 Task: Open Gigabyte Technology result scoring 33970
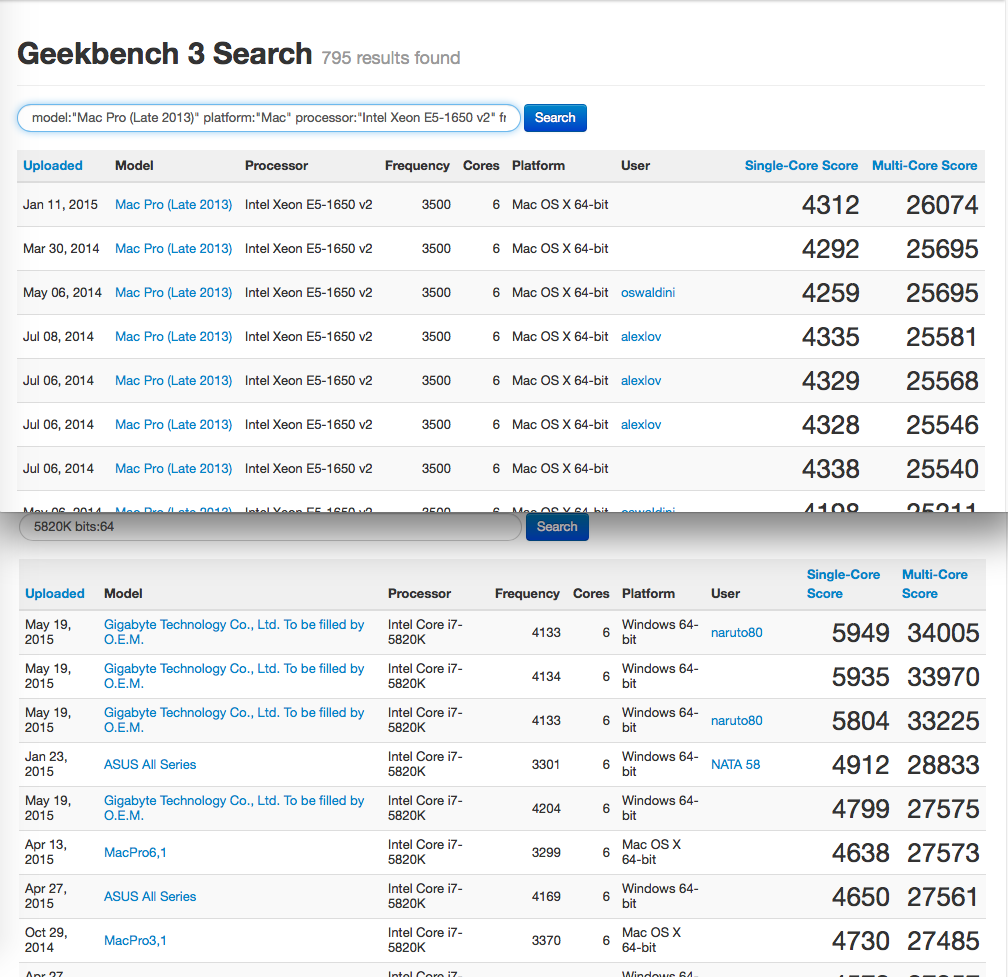(x=234, y=676)
